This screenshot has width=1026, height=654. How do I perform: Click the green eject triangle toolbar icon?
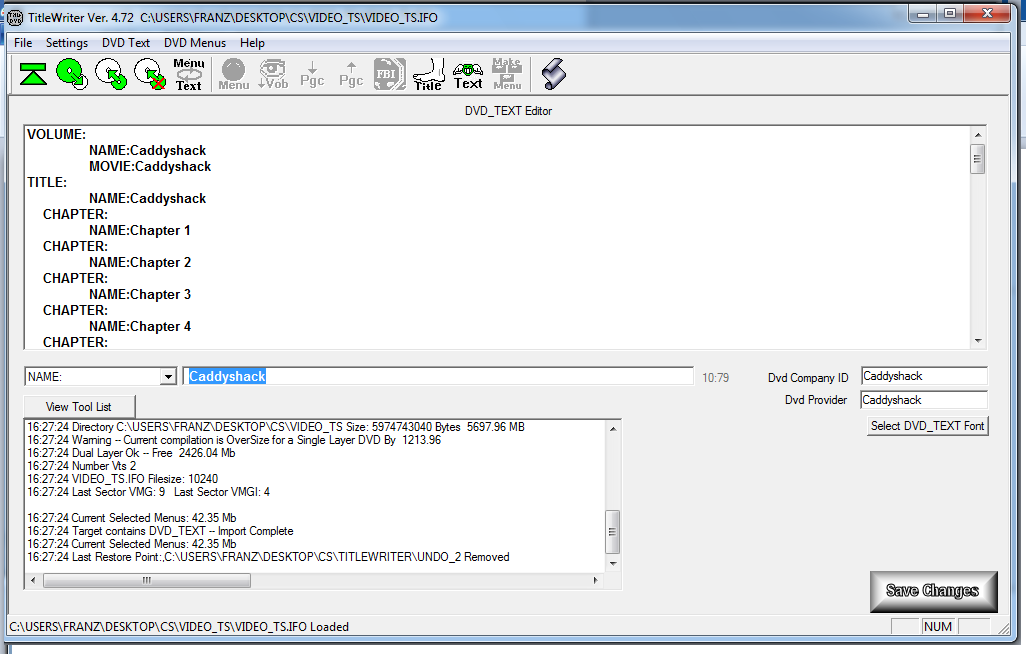33,75
